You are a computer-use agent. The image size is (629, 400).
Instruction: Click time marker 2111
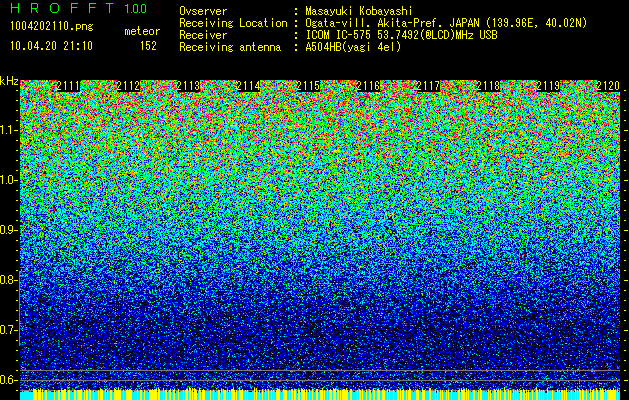pos(68,86)
